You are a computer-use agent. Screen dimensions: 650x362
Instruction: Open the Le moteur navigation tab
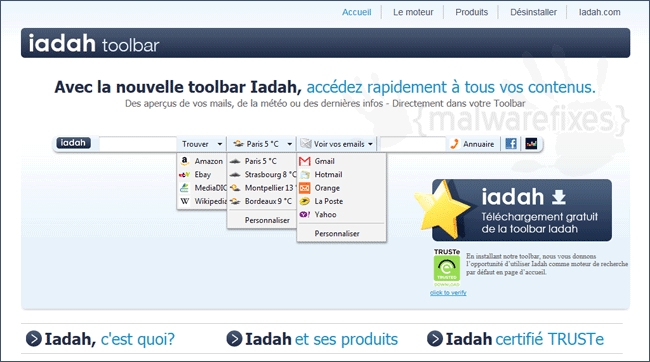(x=413, y=12)
